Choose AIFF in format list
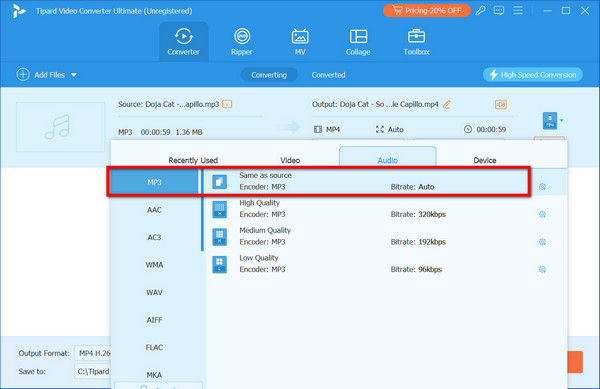Image resolution: width=600 pixels, height=389 pixels. pyautogui.click(x=155, y=320)
